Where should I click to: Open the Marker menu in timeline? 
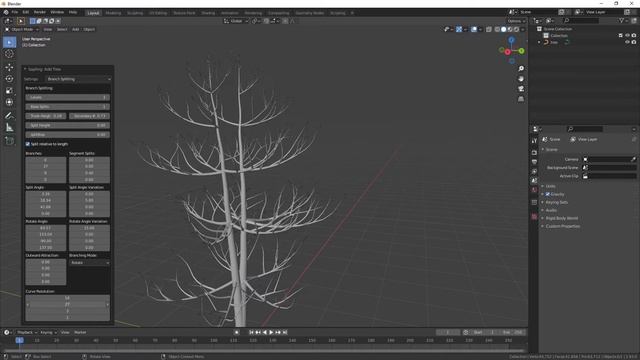pos(80,332)
